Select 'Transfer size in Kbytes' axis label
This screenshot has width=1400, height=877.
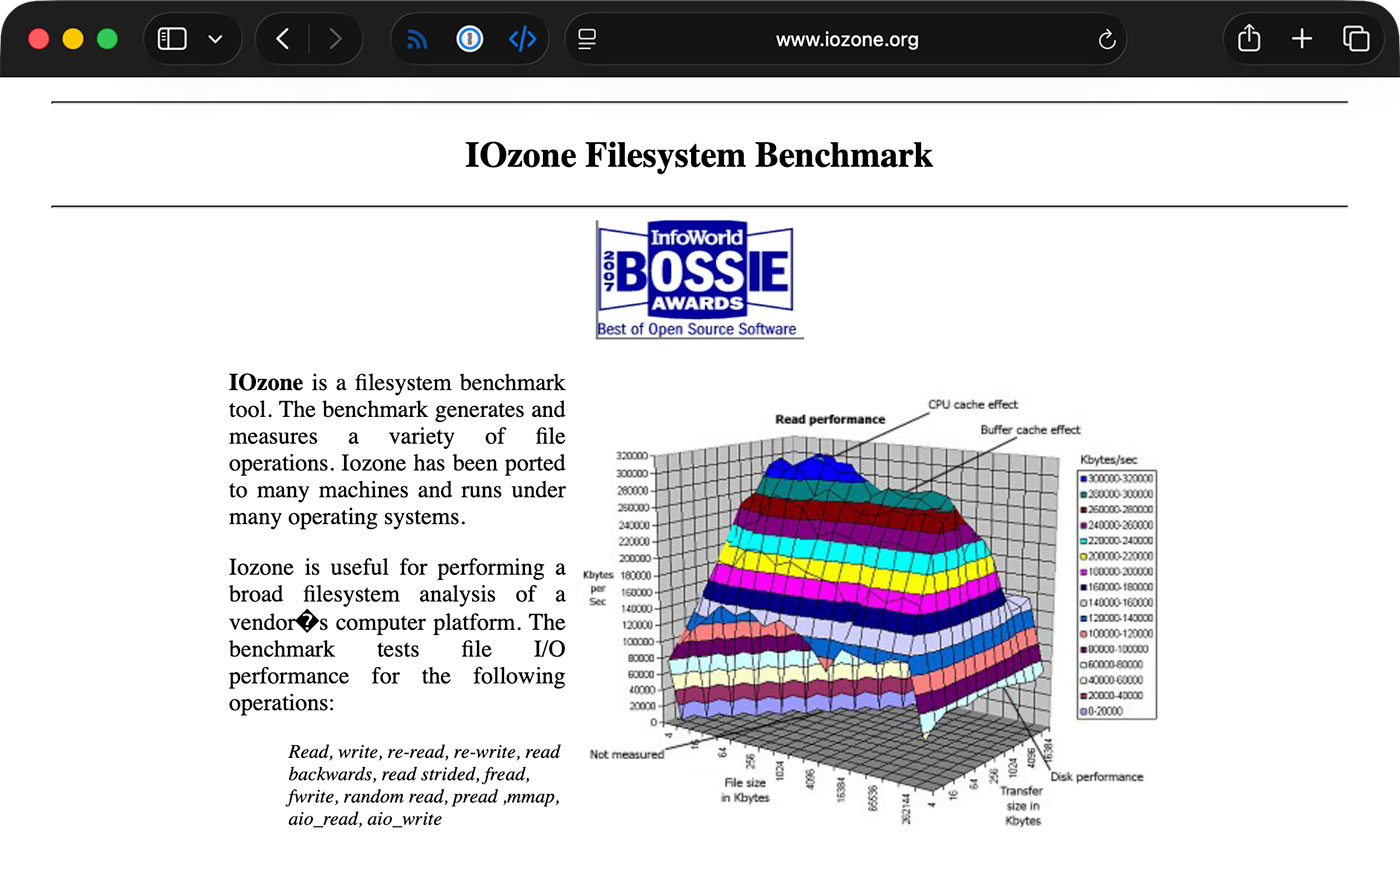(1023, 805)
